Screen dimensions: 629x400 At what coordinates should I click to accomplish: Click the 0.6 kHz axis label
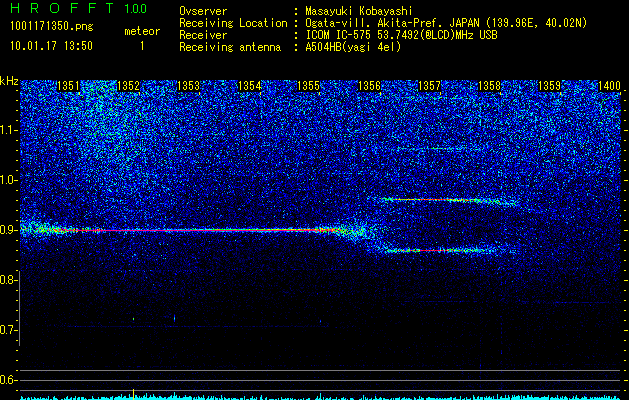(9, 380)
